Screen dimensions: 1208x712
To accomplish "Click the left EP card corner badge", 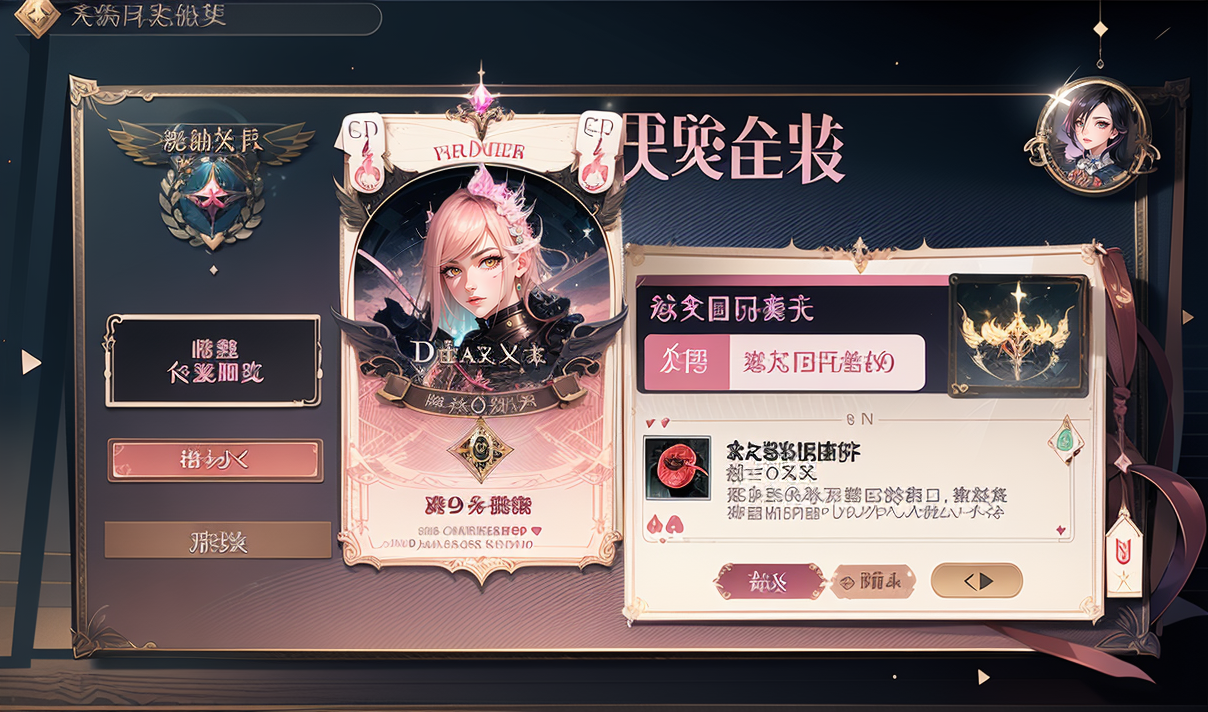I will pyautogui.click(x=362, y=148).
